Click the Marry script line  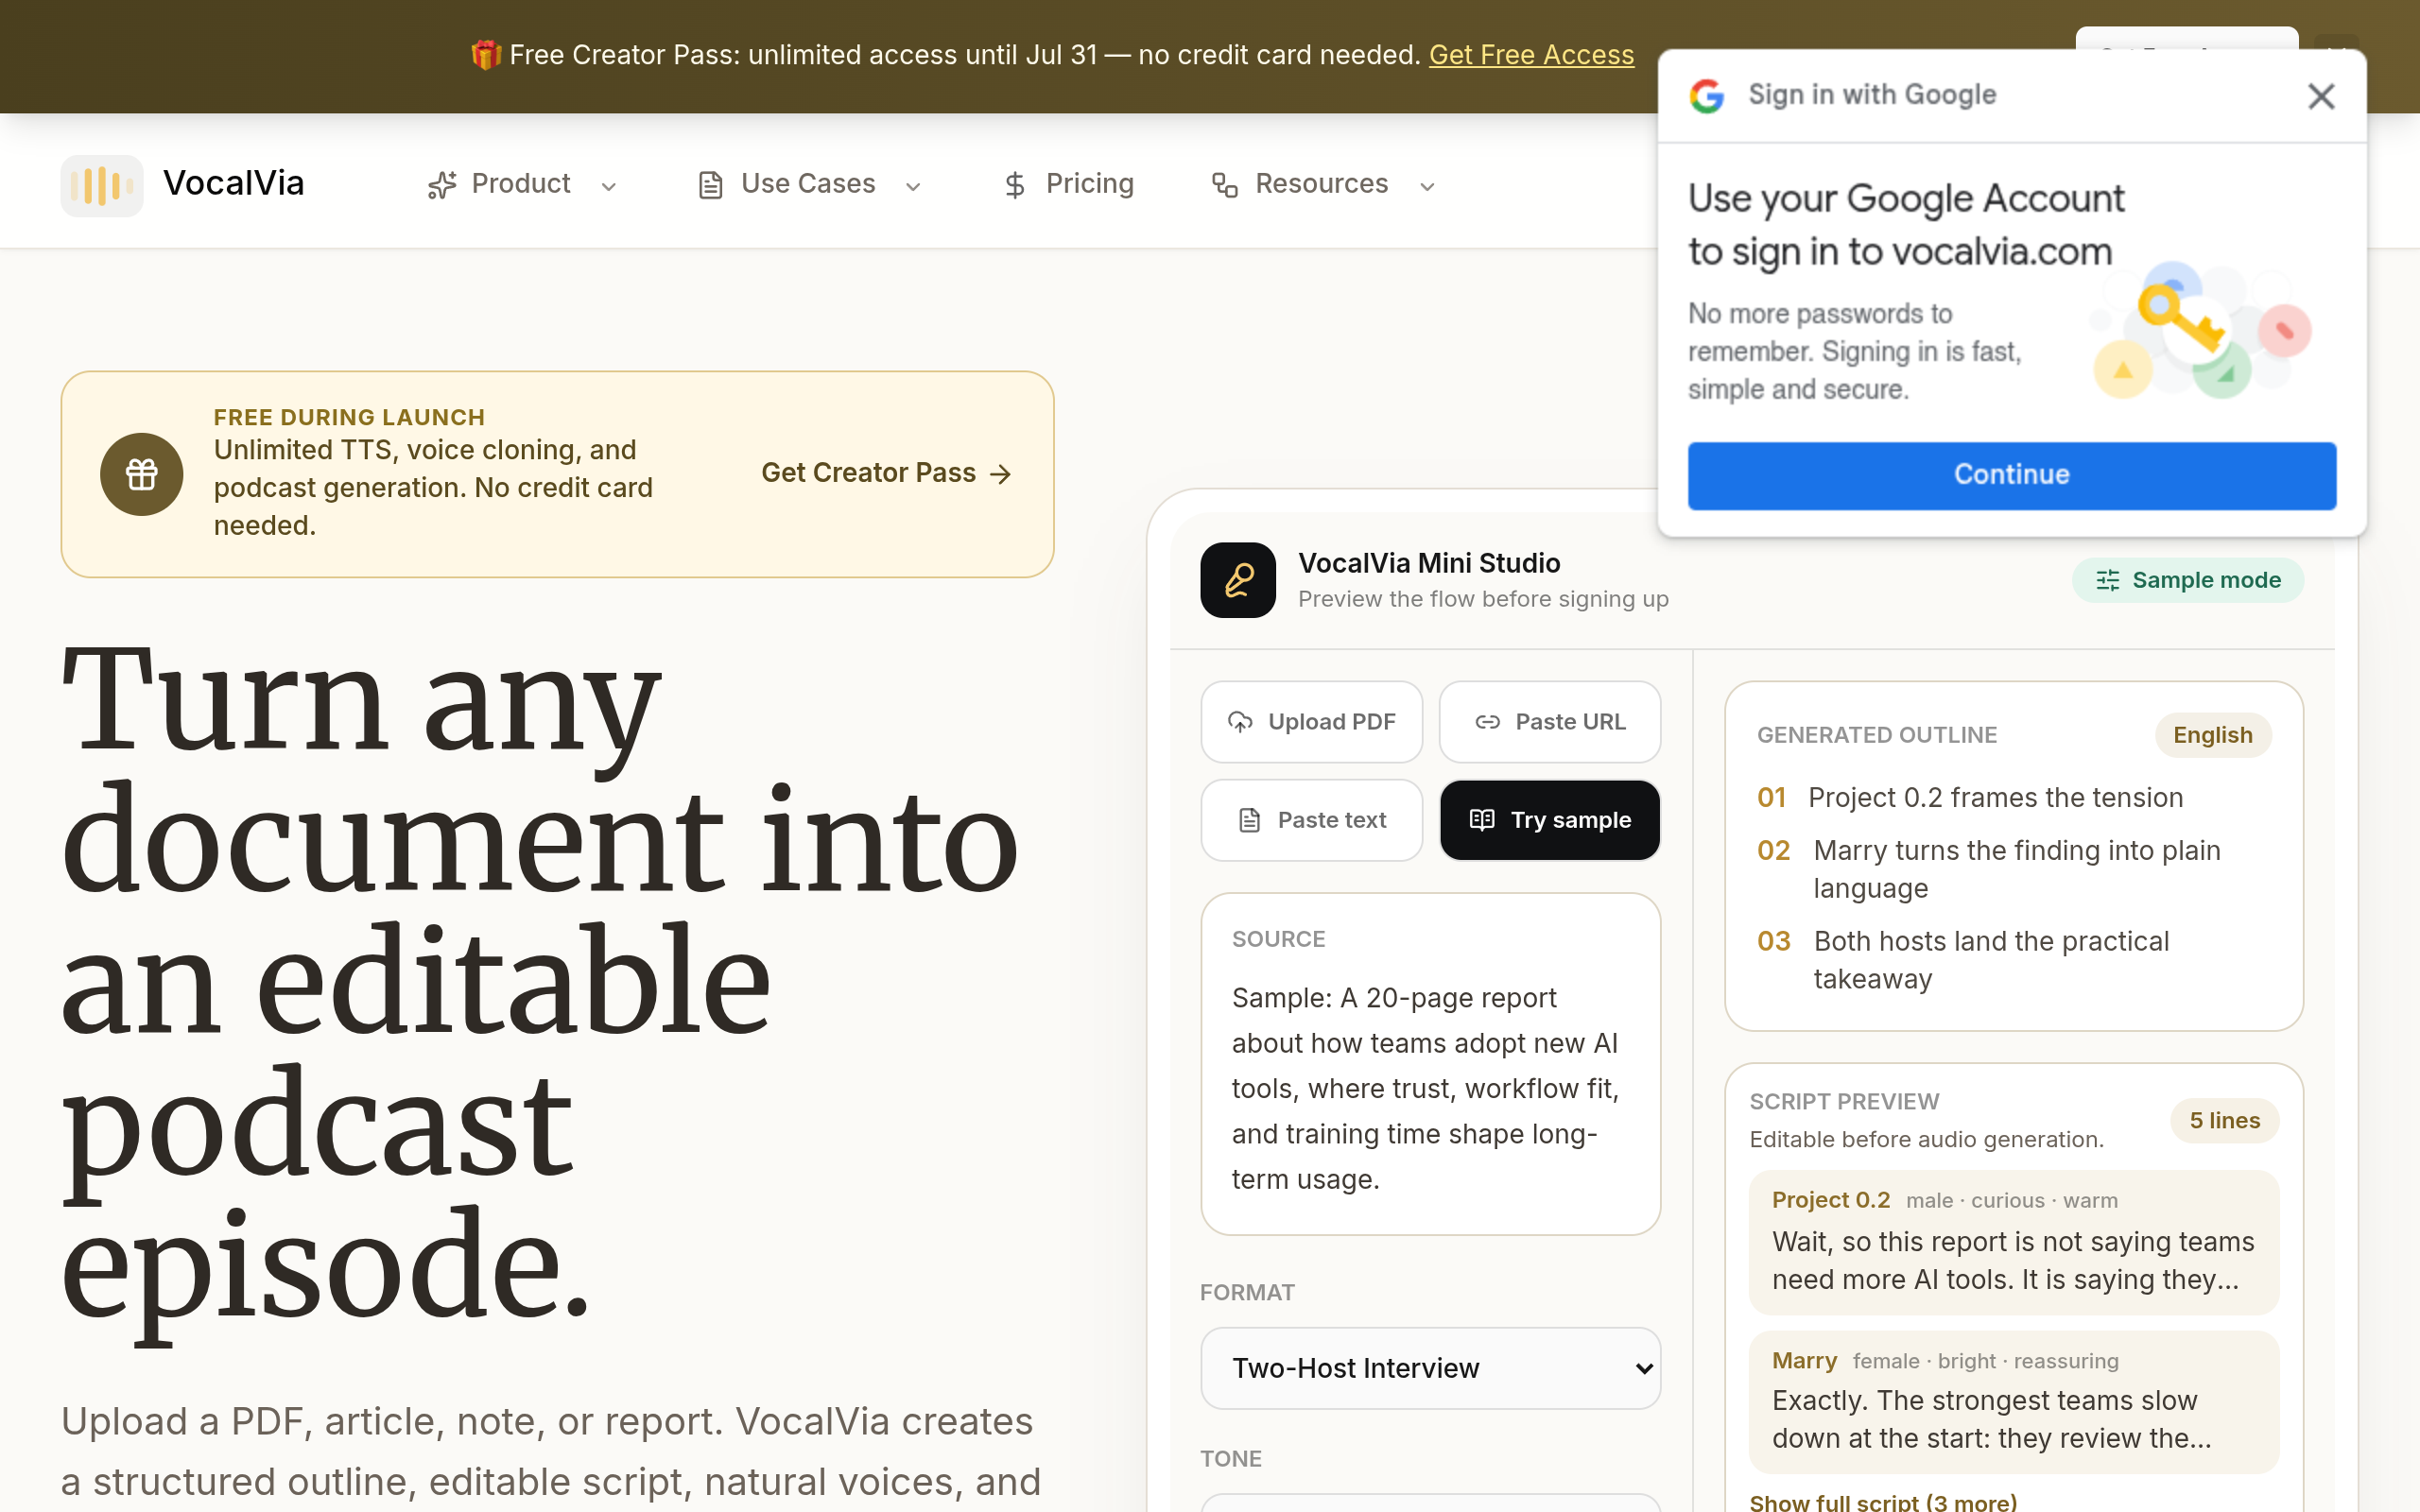(2014, 1402)
